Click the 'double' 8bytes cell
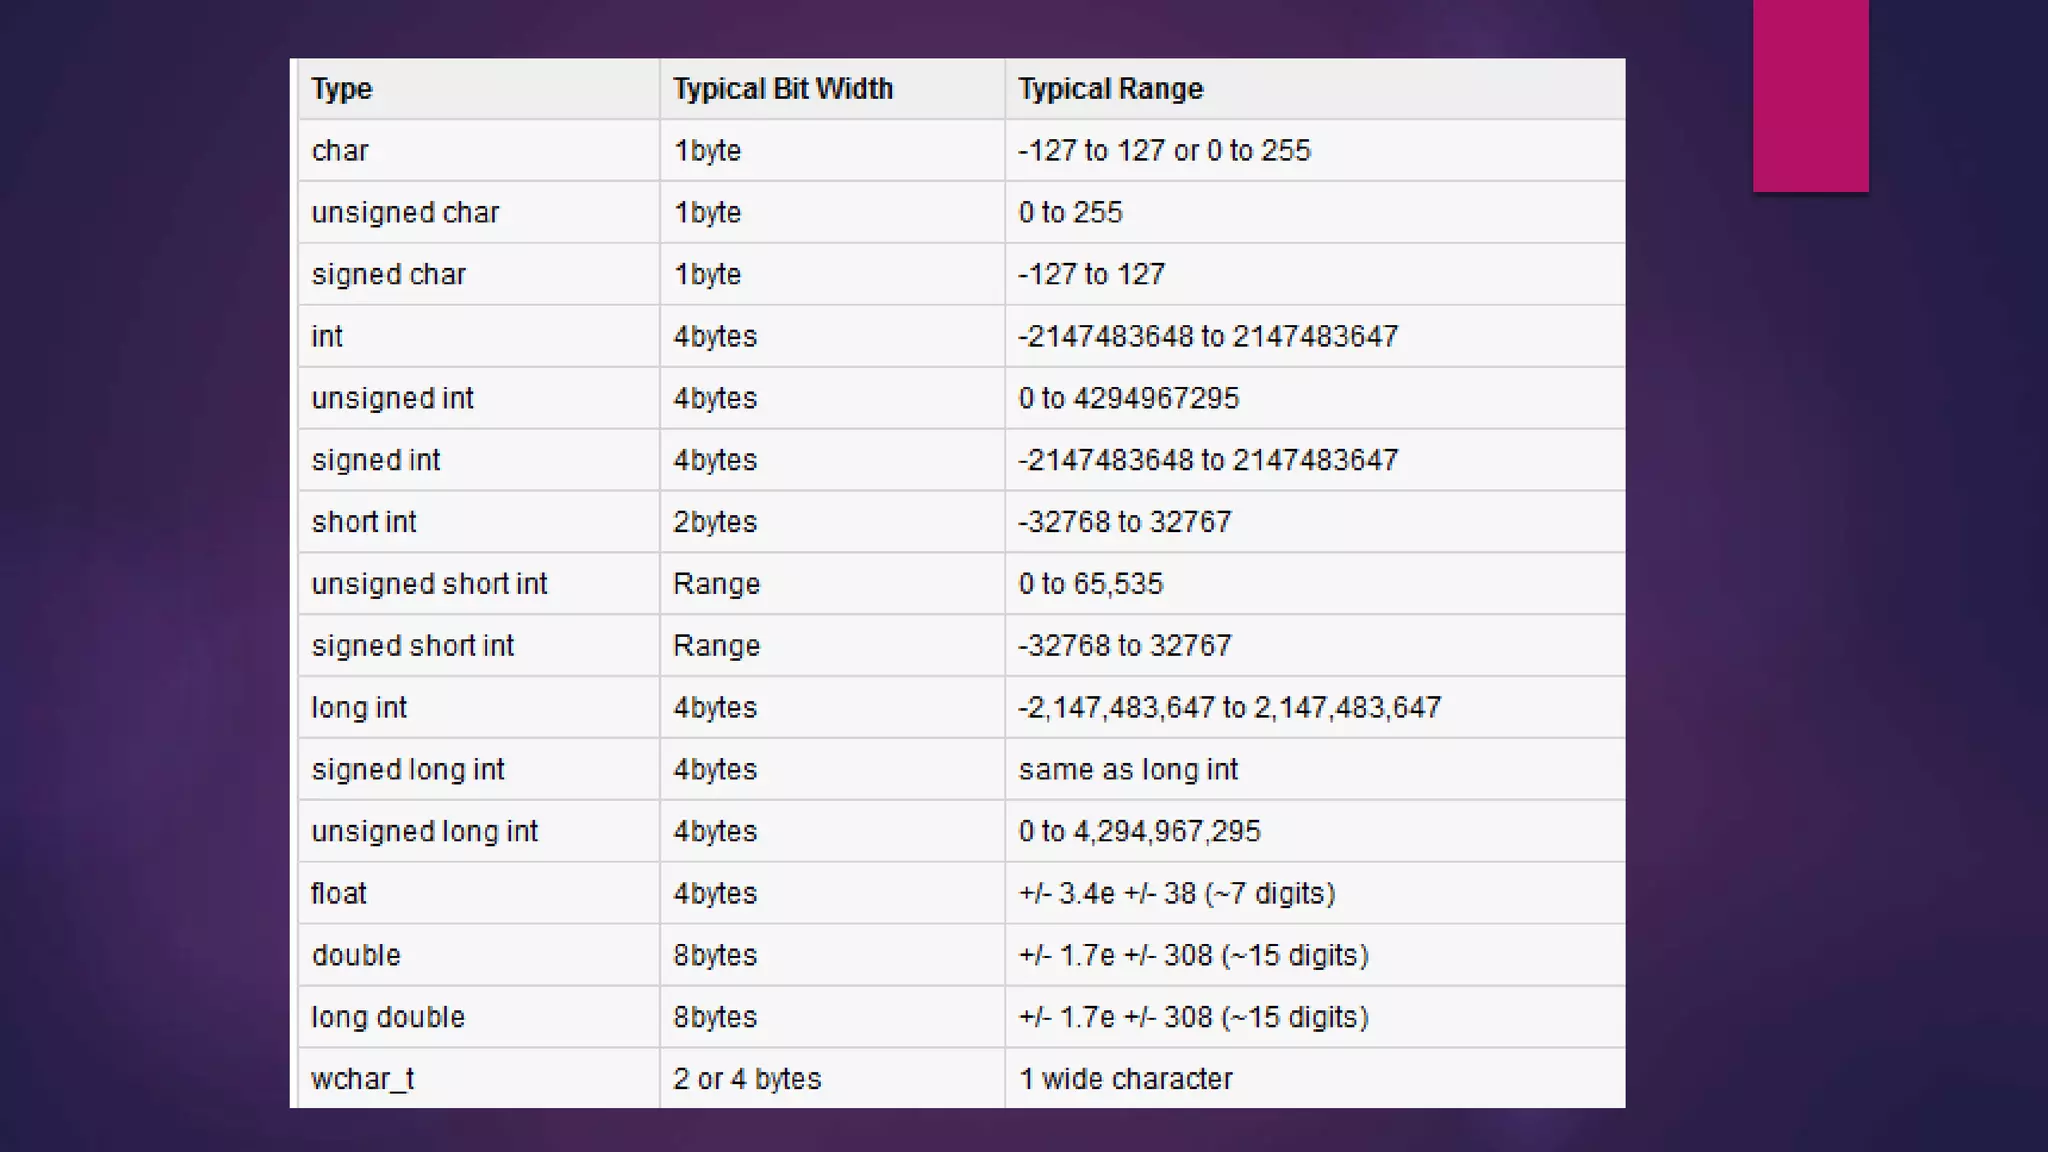 [x=715, y=956]
